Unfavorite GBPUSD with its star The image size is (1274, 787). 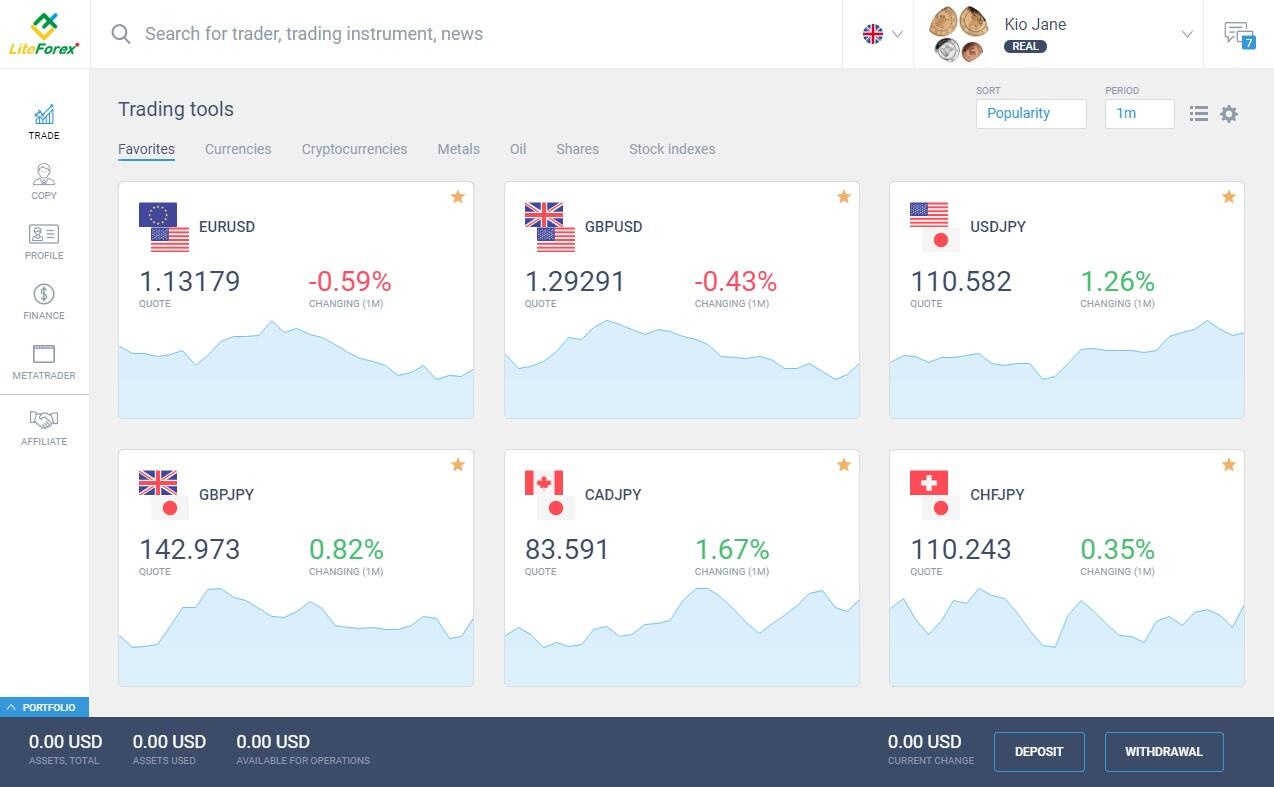844,197
